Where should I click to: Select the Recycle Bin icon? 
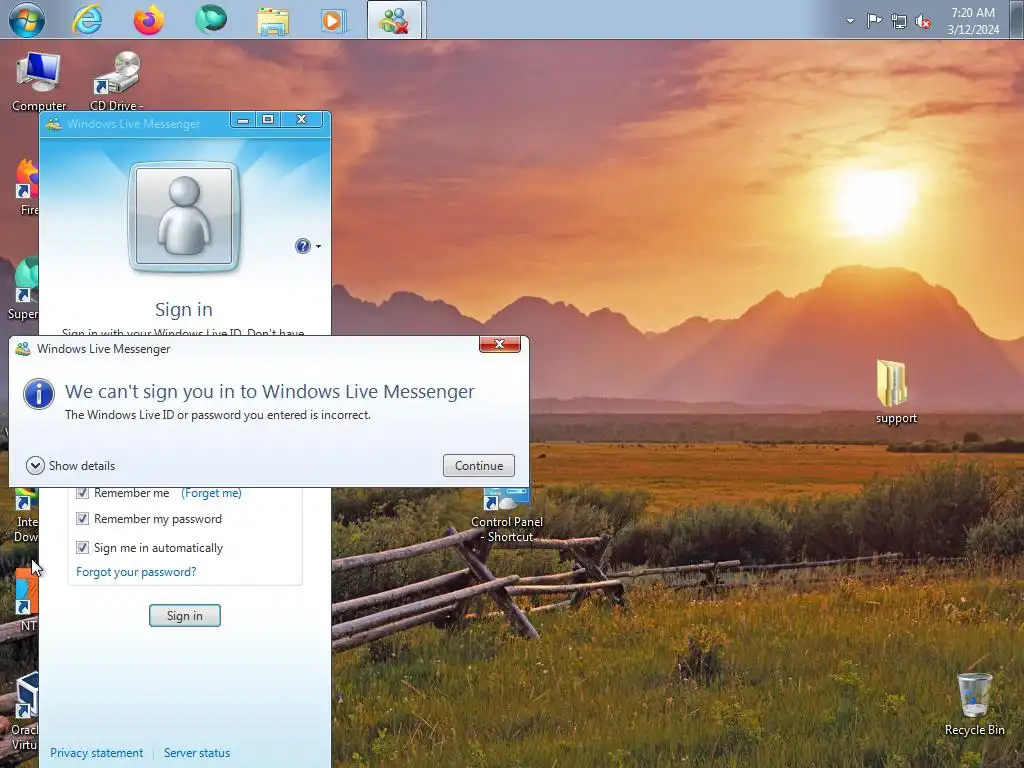pos(974,705)
